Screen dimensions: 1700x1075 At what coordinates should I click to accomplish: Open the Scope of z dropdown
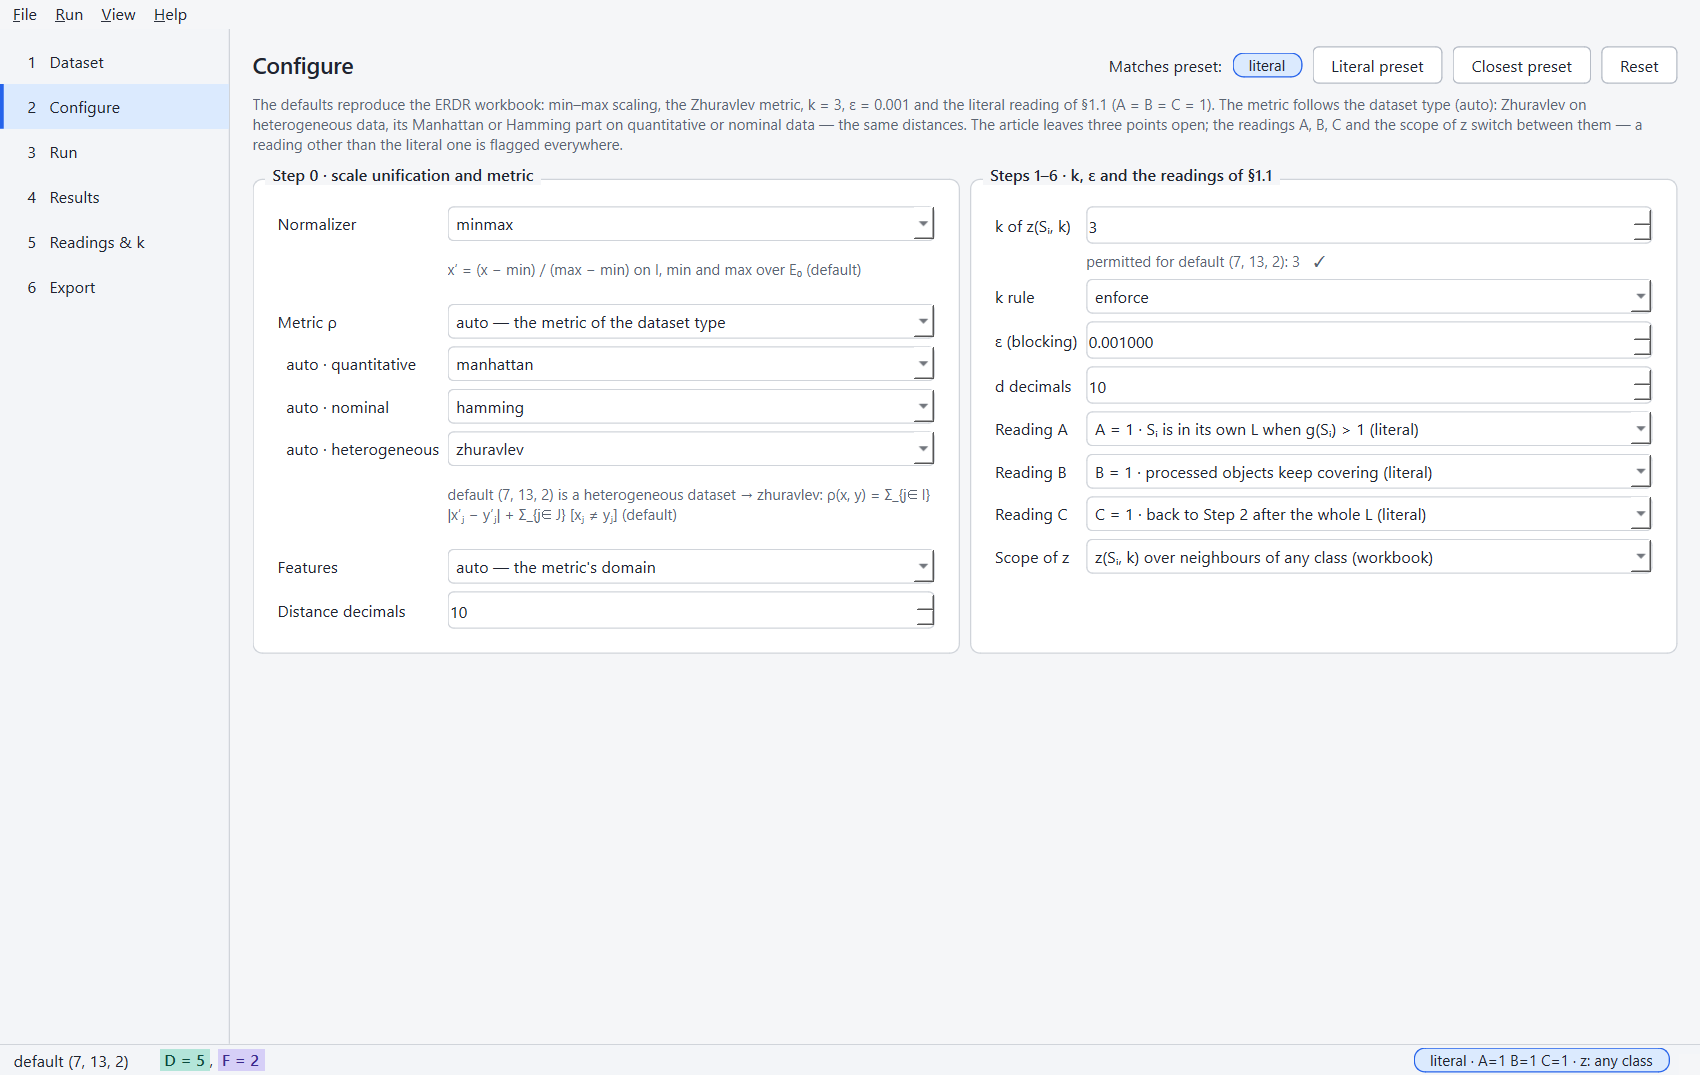point(1368,557)
